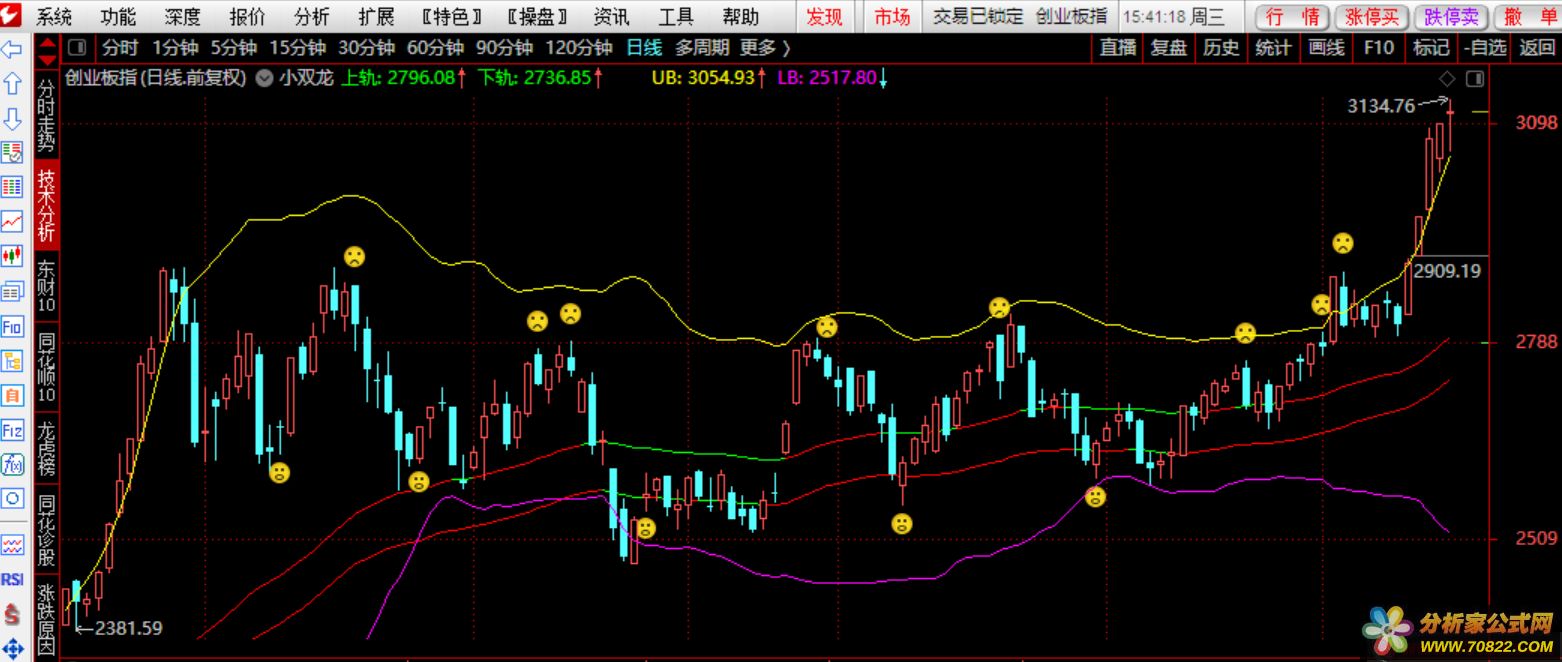The image size is (1562, 662).
Task: Open the line trend chart icon in left toolbar
Action: 12,222
